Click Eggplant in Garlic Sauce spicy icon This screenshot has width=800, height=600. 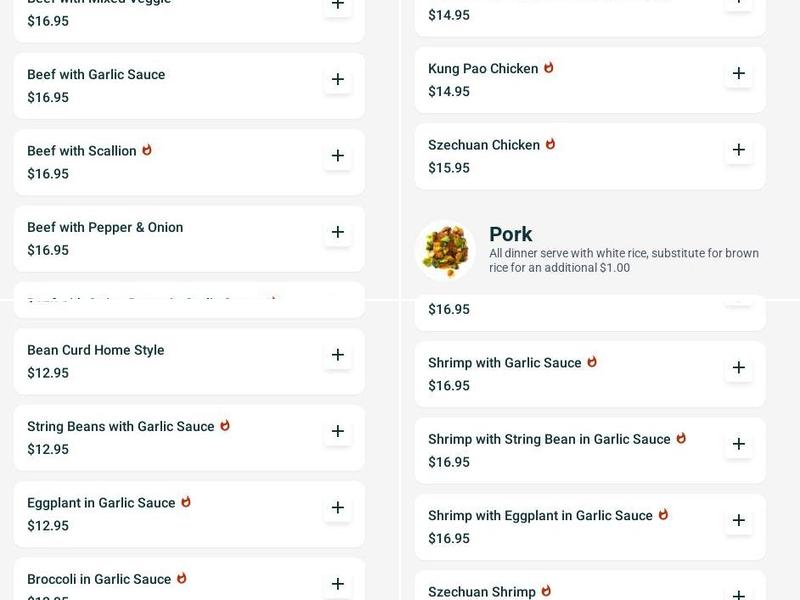pos(185,502)
